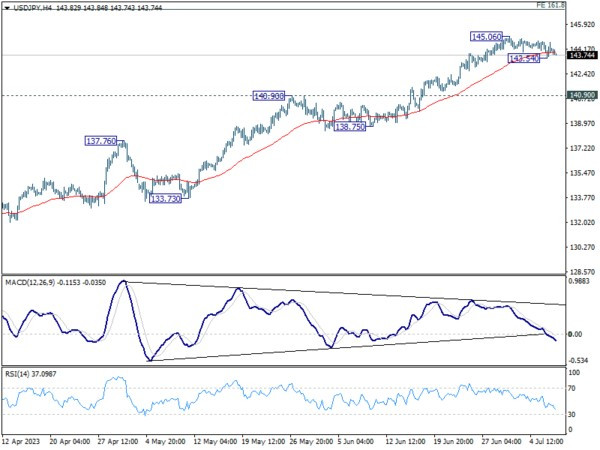Image resolution: width=600 pixels, height=450 pixels.
Task: Click the 27 Apr 12:00 time label
Action: click(118, 441)
